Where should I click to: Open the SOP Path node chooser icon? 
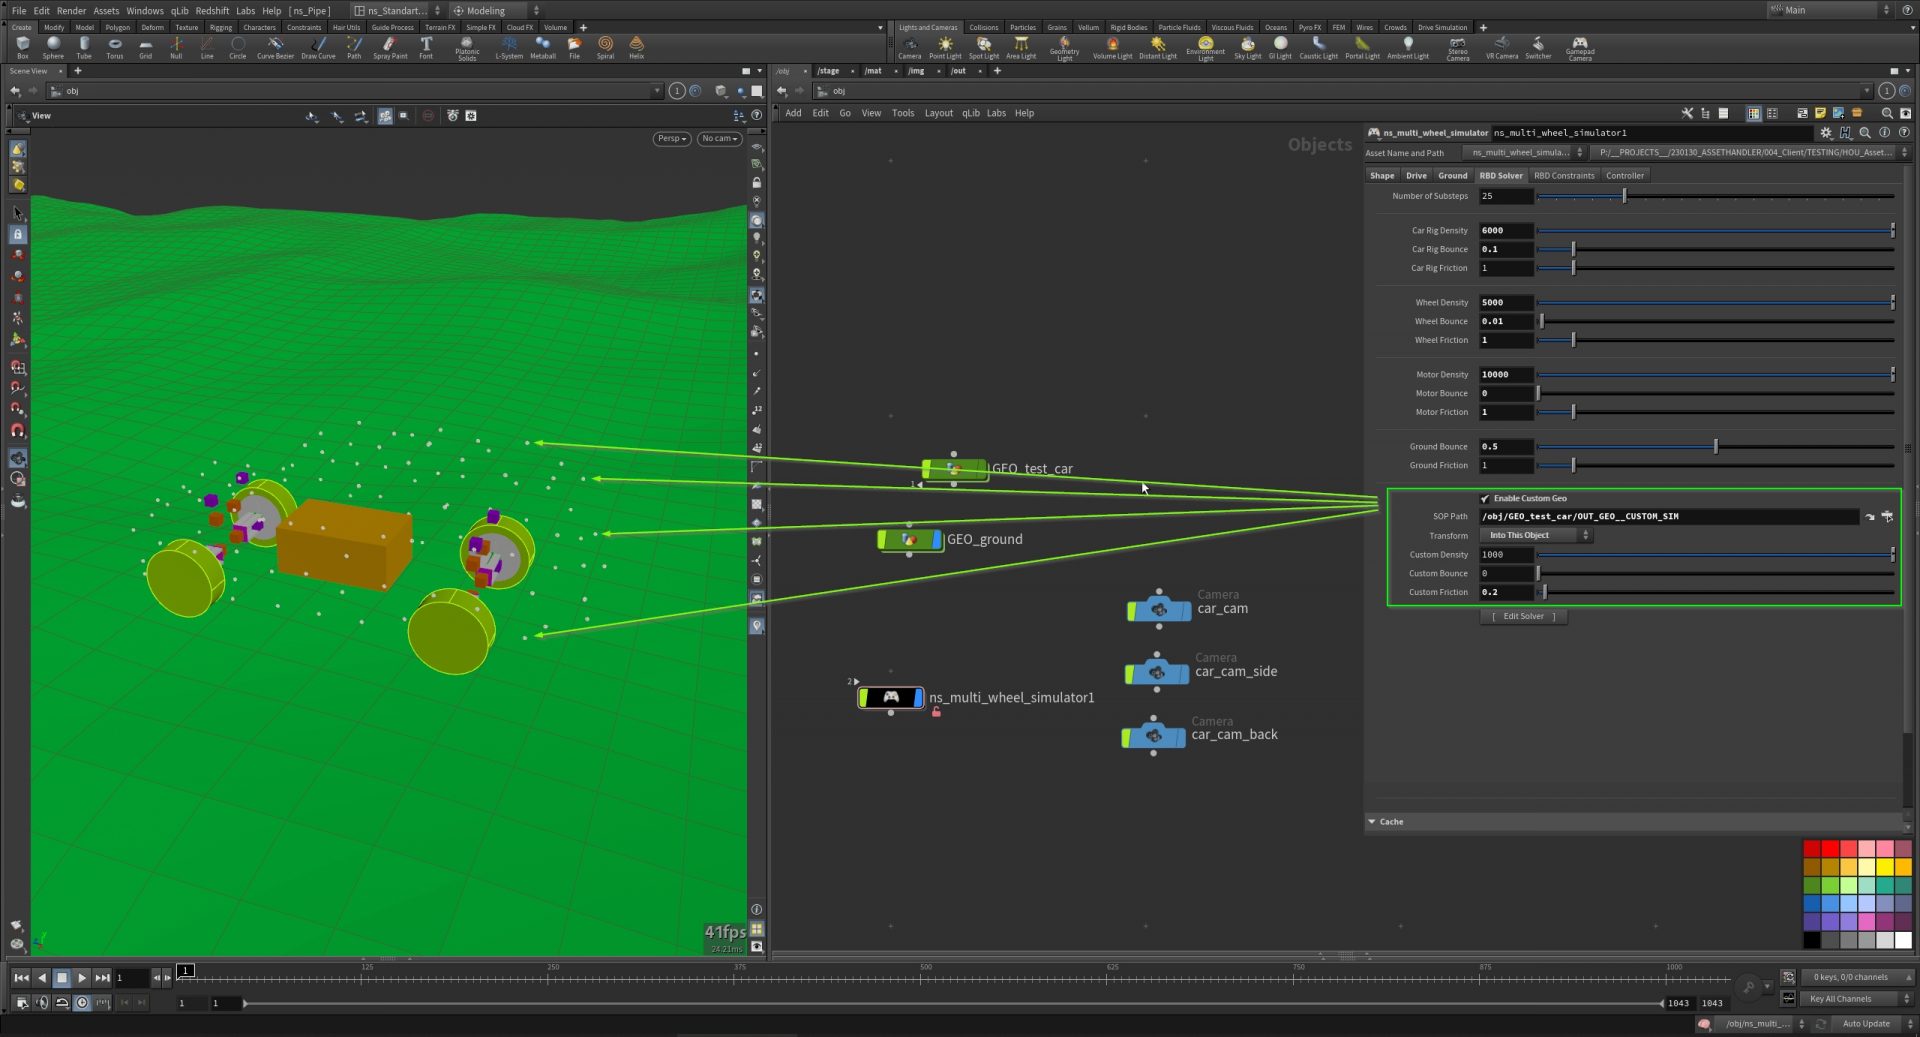coord(1886,517)
